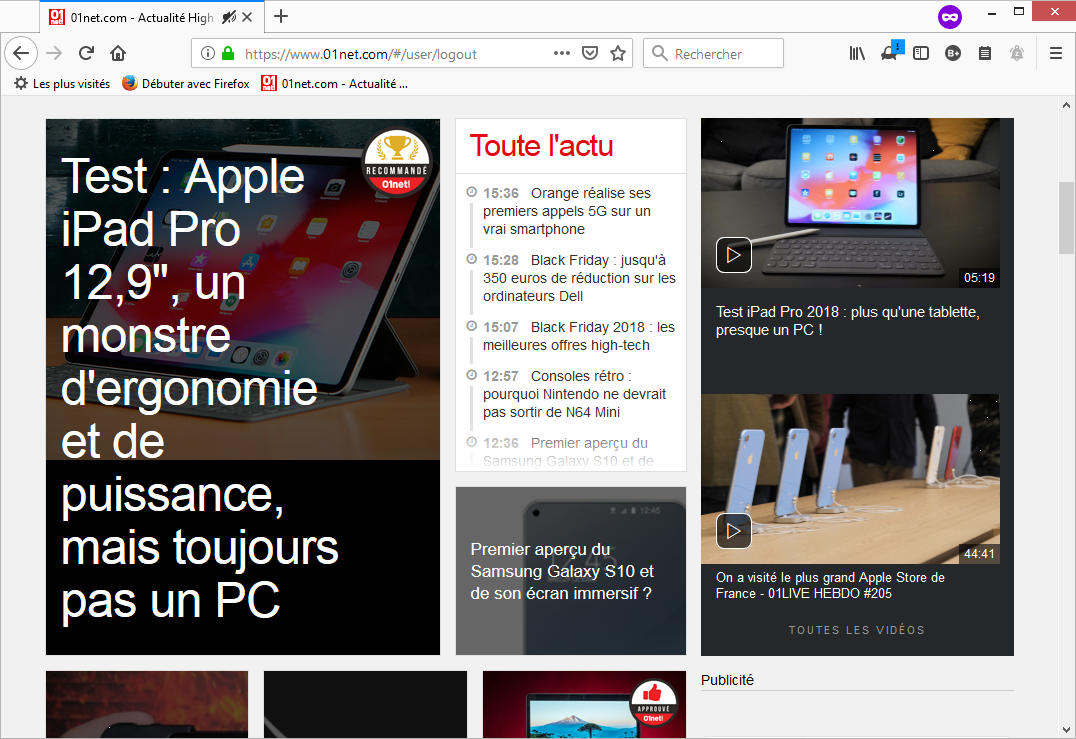The height and width of the screenshot is (739, 1076).
Task: Click the forward navigation arrow
Action: tap(54, 54)
